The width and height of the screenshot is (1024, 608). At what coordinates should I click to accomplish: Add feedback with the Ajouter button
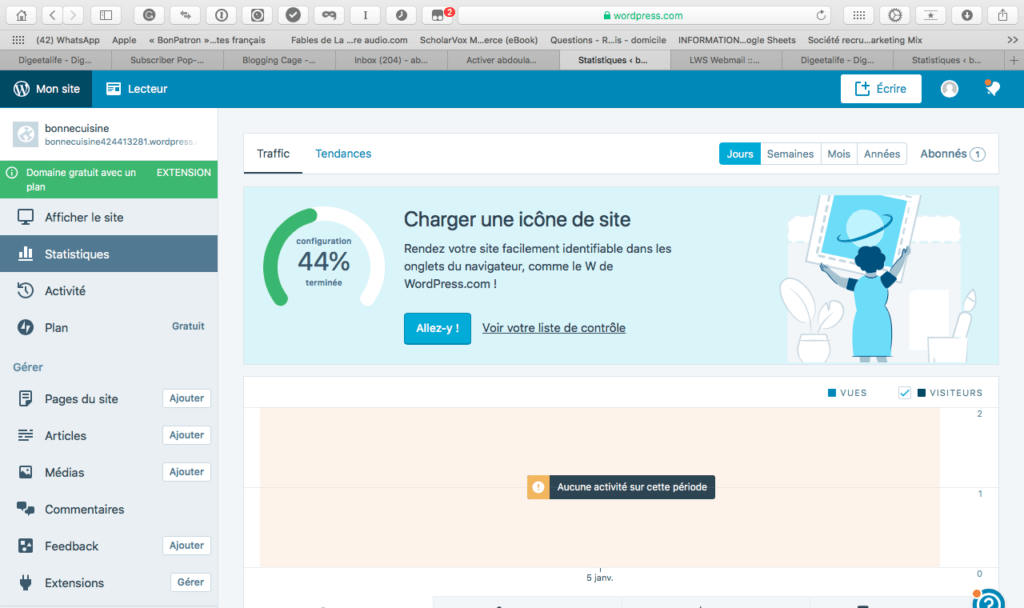(186, 545)
